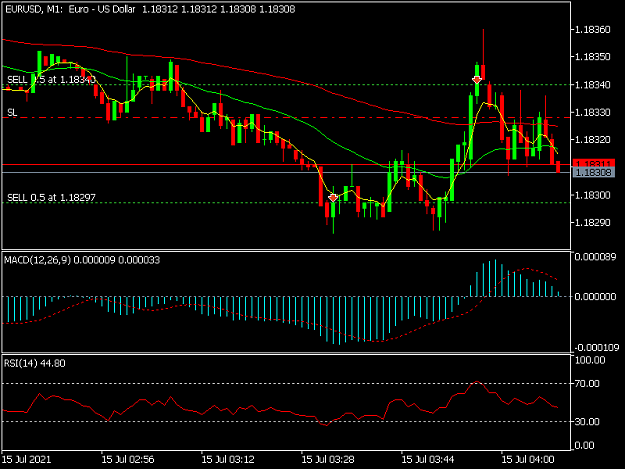Click the SL stop loss line label
The width and height of the screenshot is (625, 469).
[x=12, y=113]
